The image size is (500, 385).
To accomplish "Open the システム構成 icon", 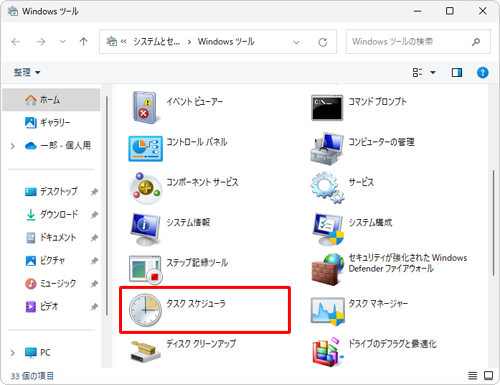I will point(328,229).
